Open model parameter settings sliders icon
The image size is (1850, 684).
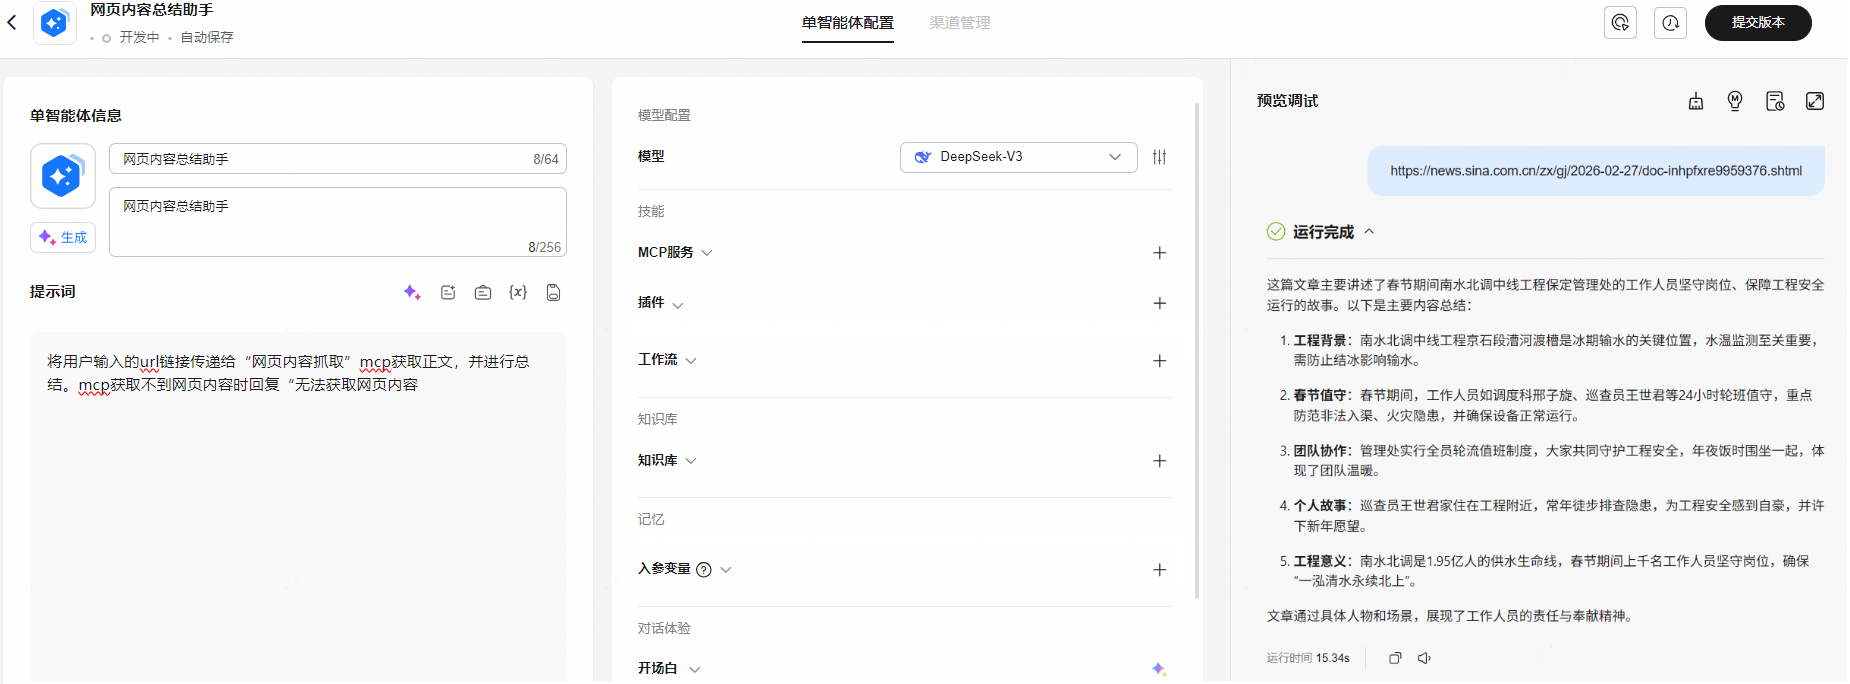coord(1159,157)
